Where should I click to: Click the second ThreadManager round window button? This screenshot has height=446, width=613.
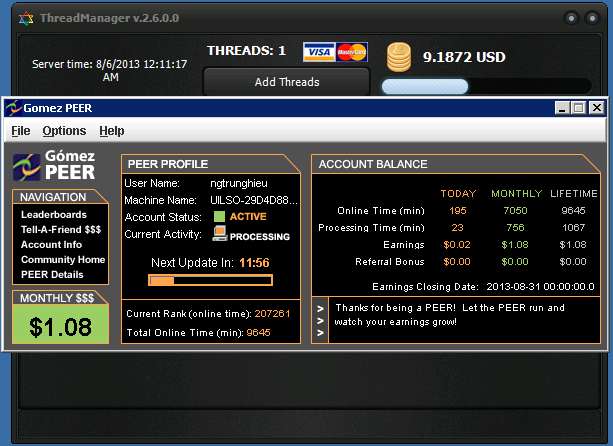[x=593, y=18]
